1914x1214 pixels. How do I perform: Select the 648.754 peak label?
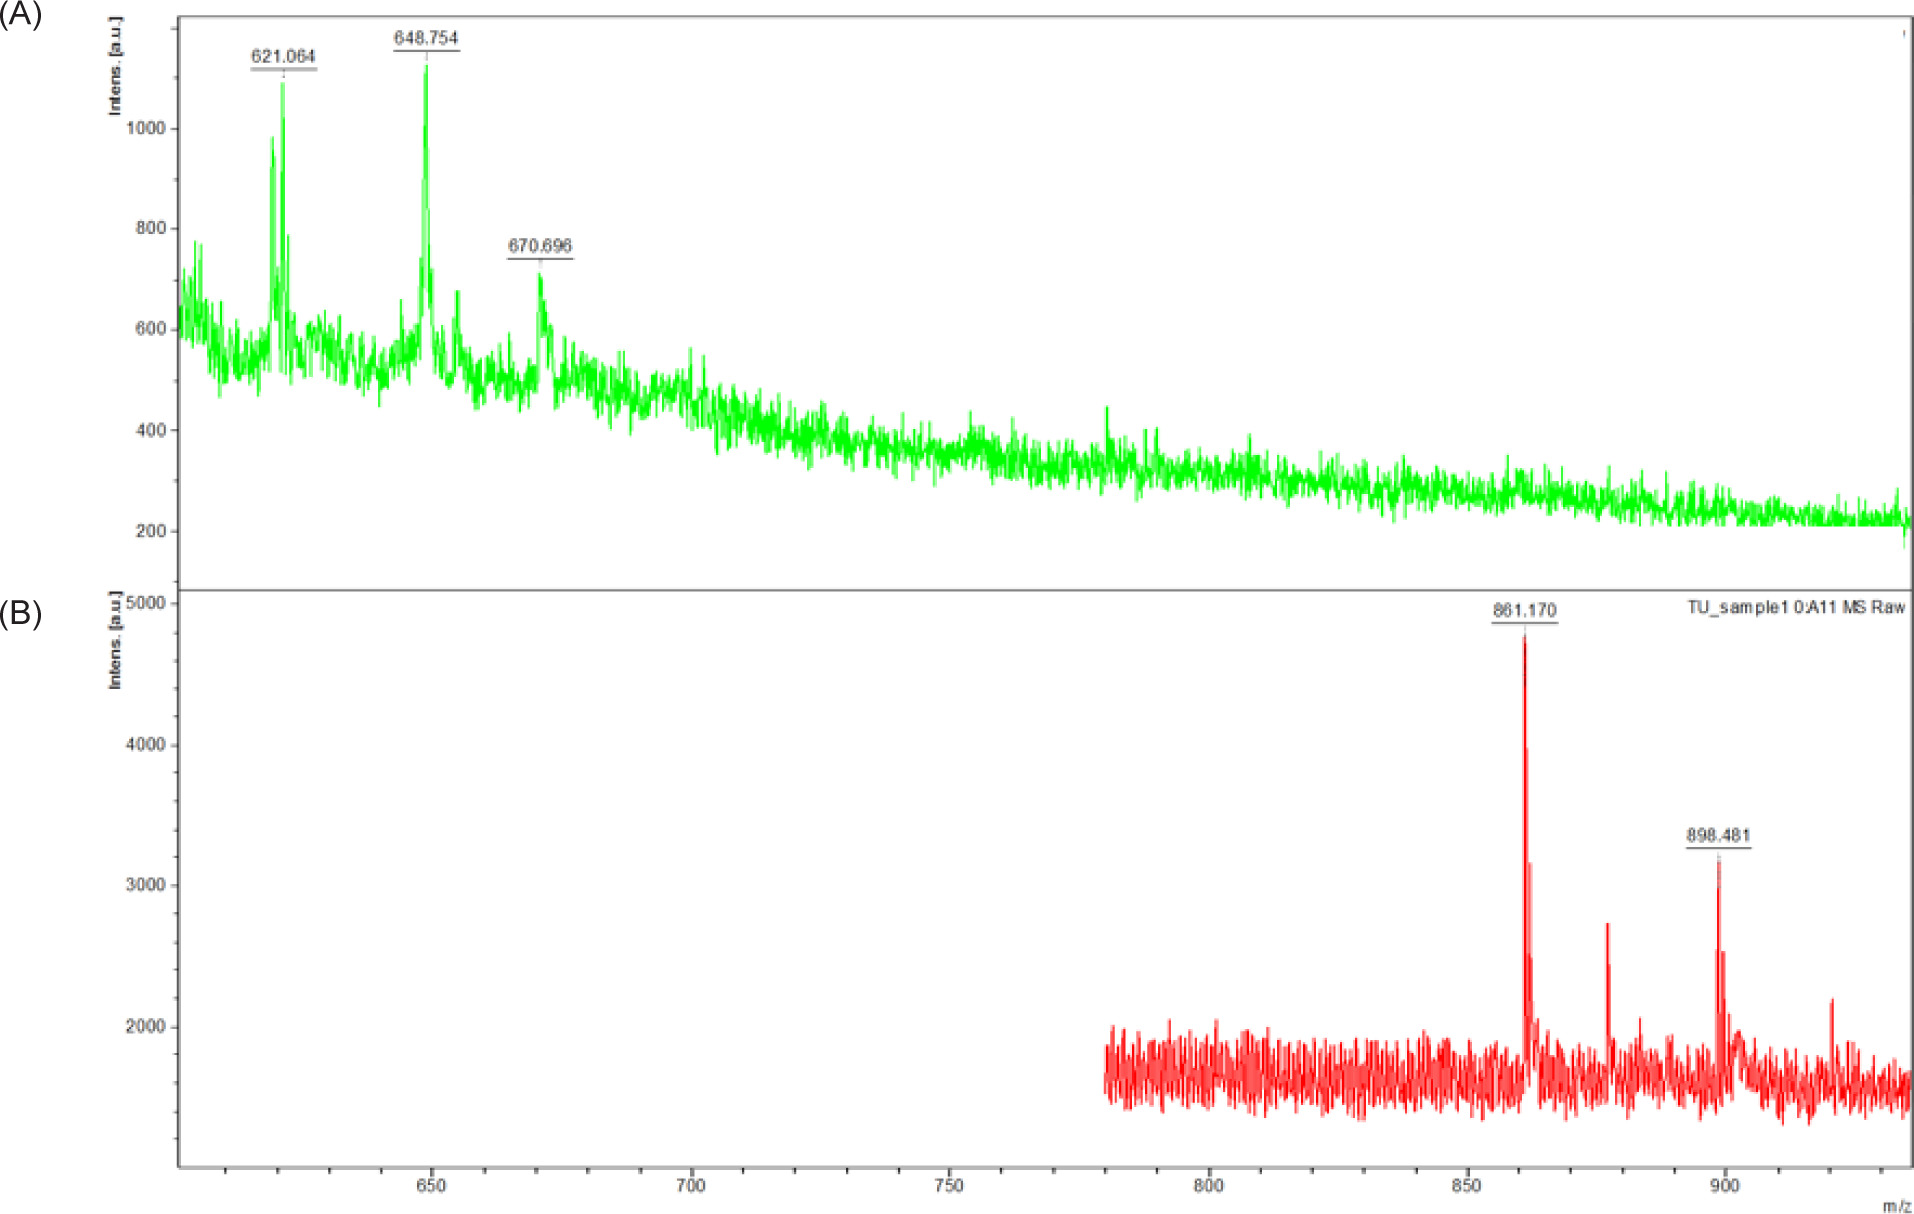click(x=426, y=38)
